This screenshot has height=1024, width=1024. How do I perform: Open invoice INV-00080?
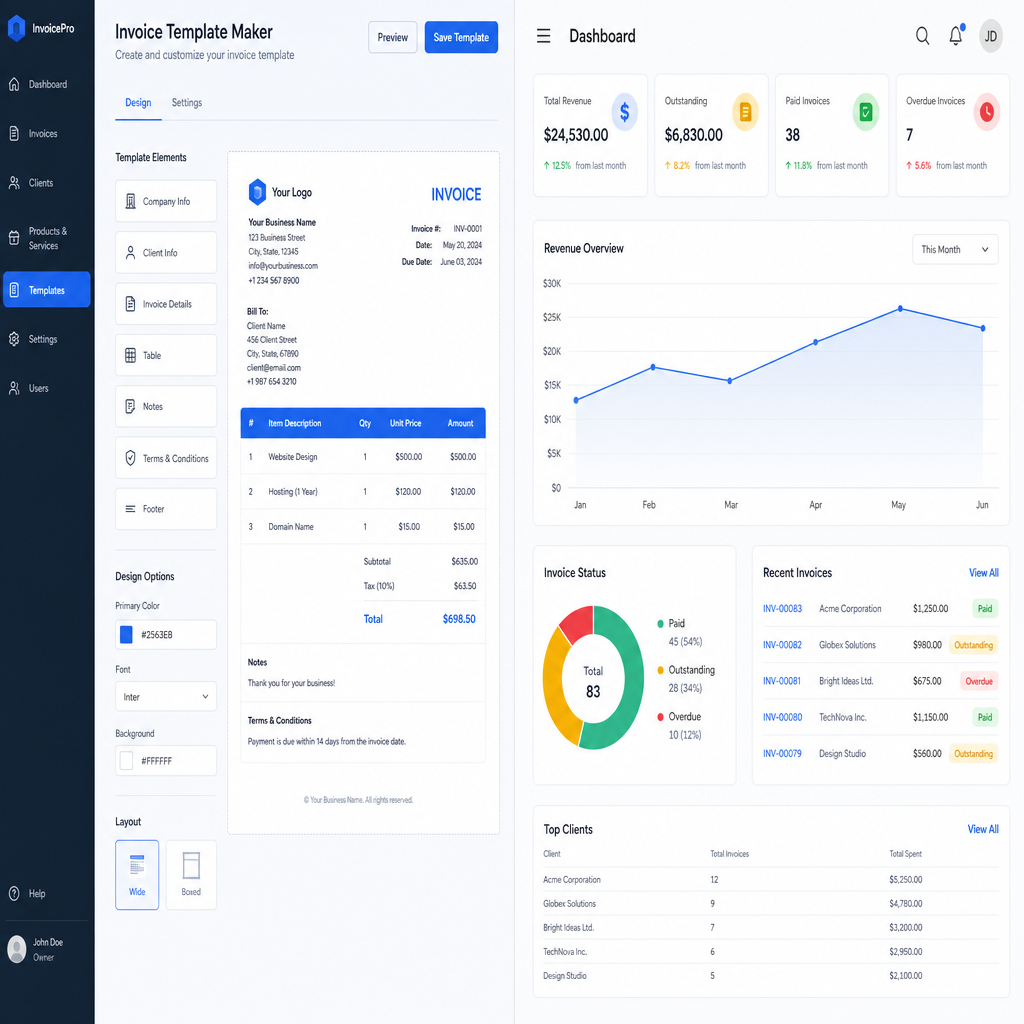782,717
